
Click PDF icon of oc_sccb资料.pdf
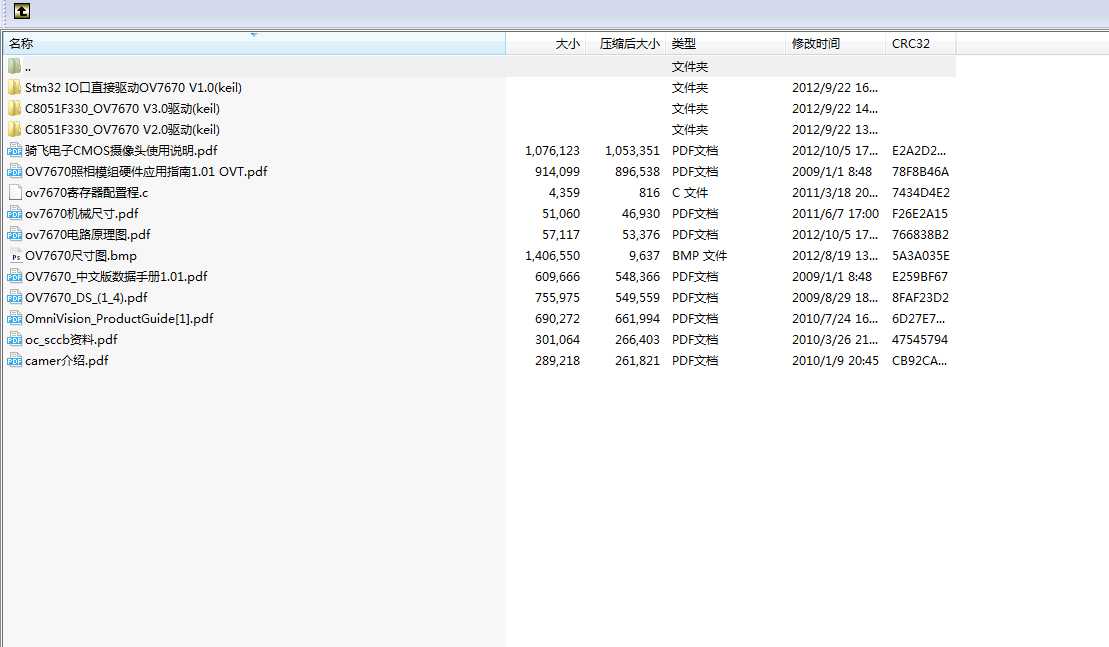[15, 339]
